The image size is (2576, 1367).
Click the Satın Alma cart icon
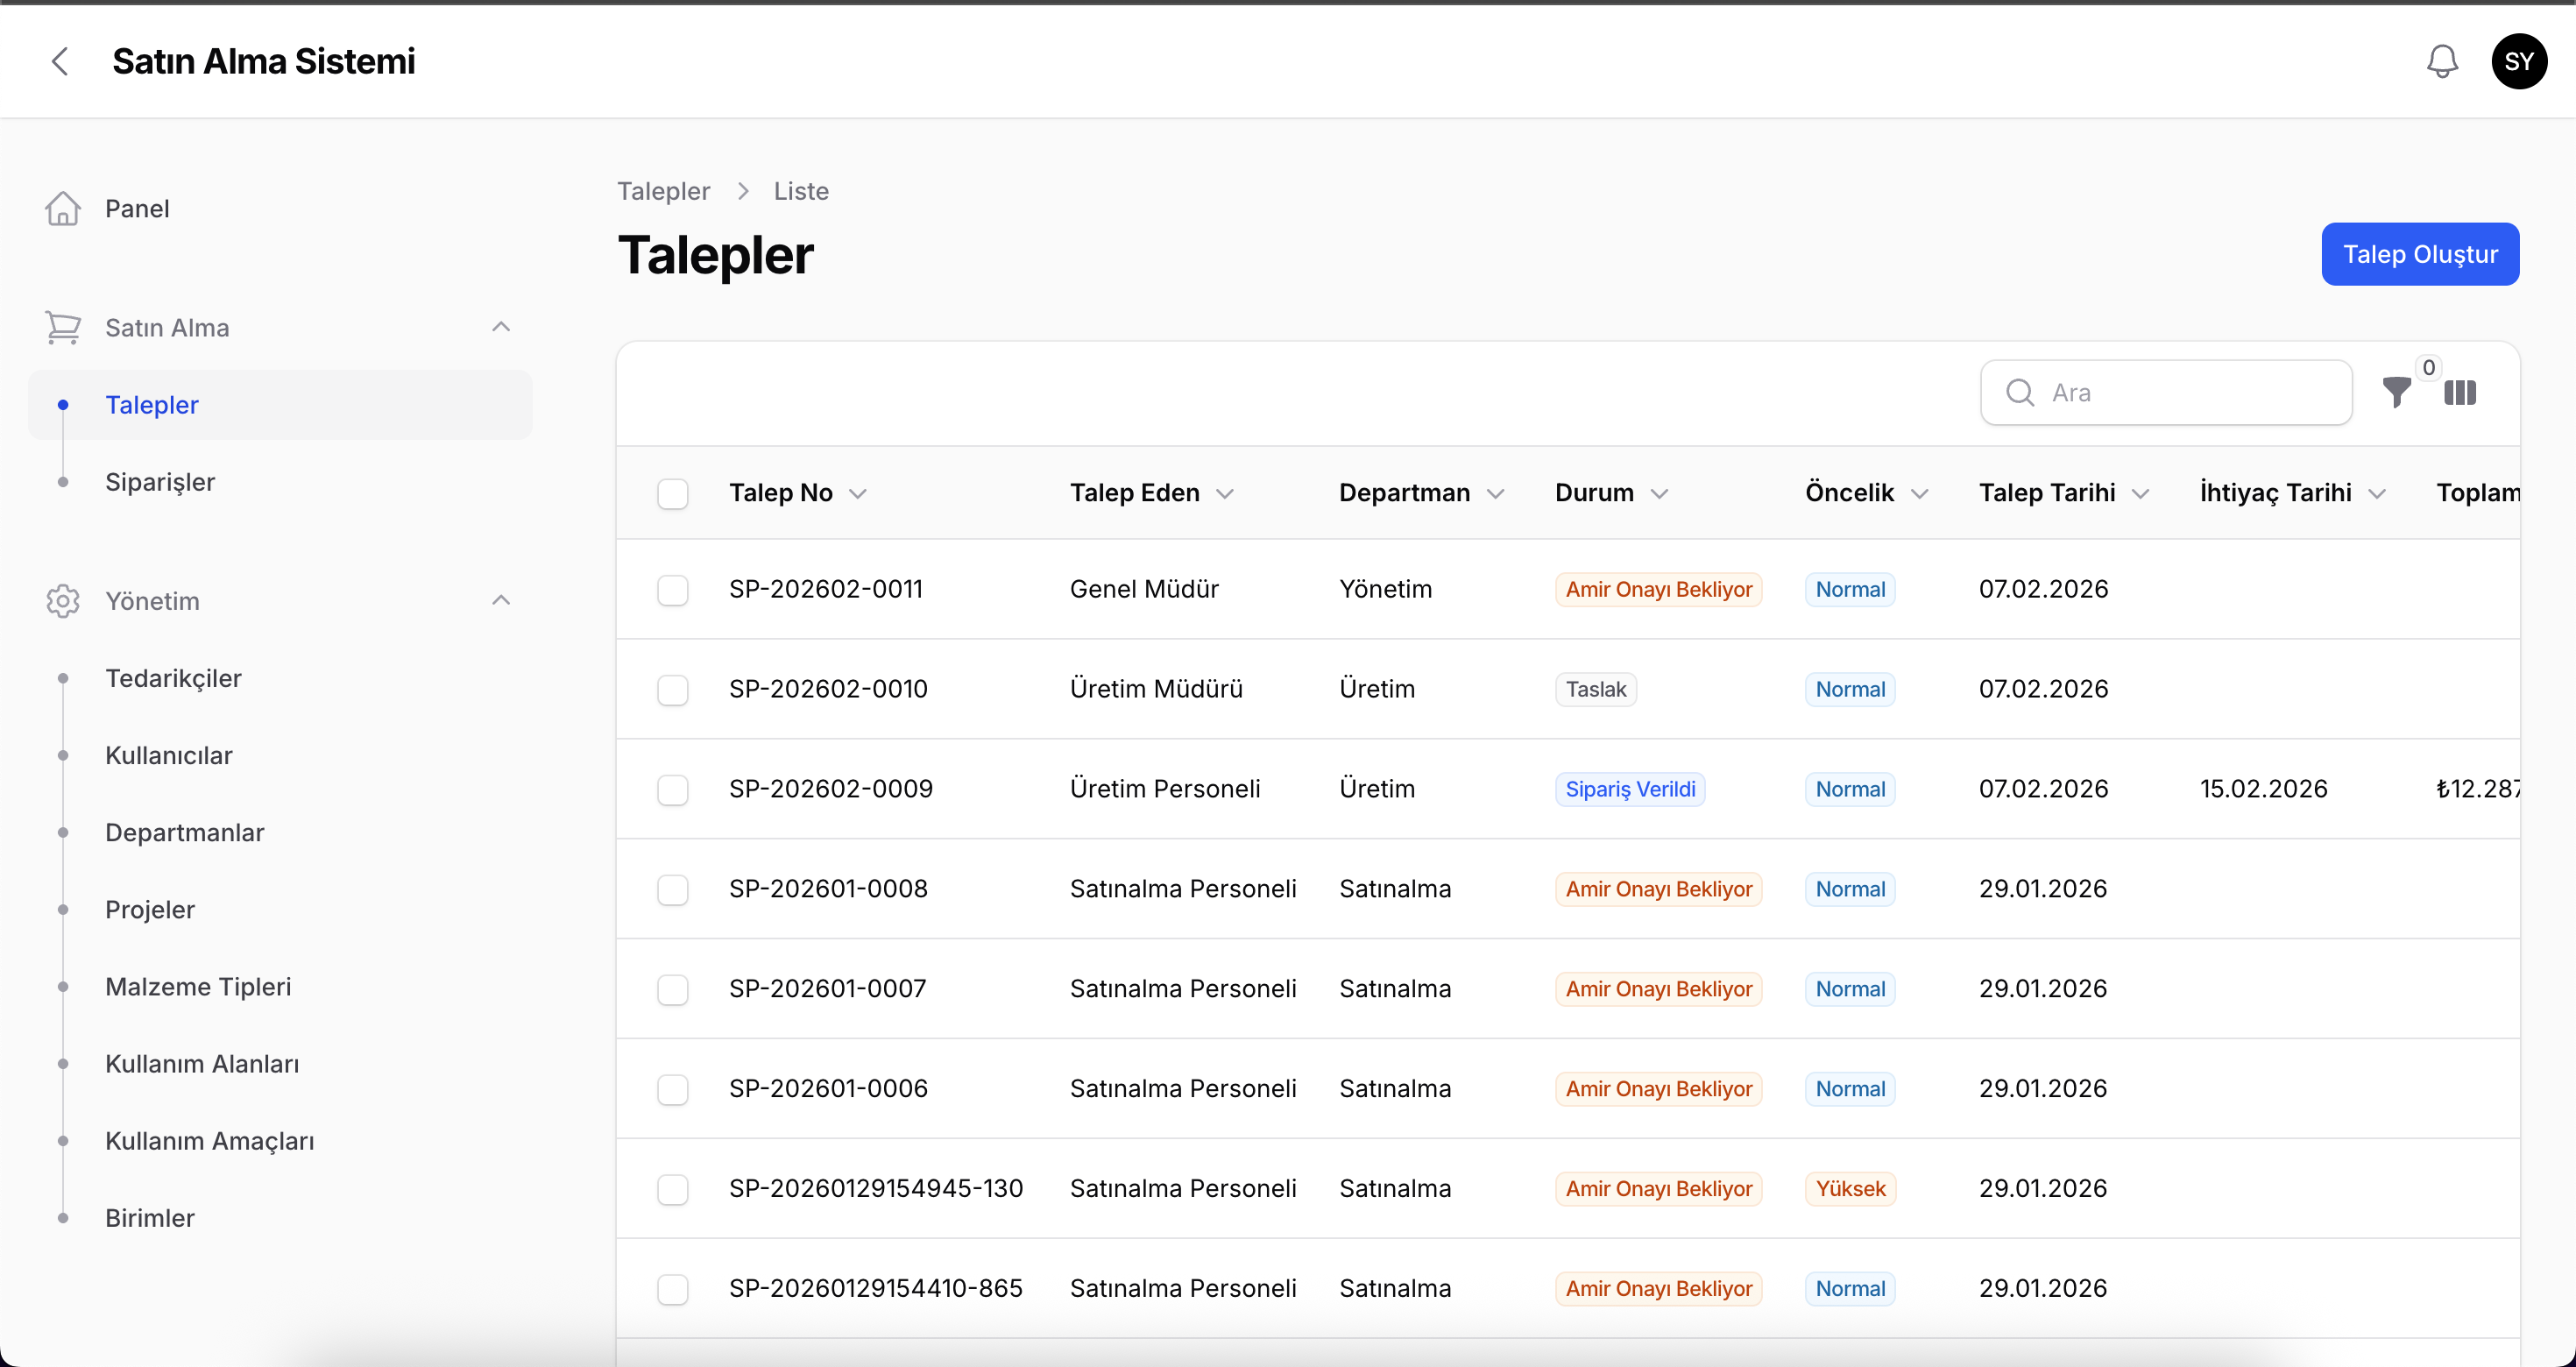[x=62, y=327]
